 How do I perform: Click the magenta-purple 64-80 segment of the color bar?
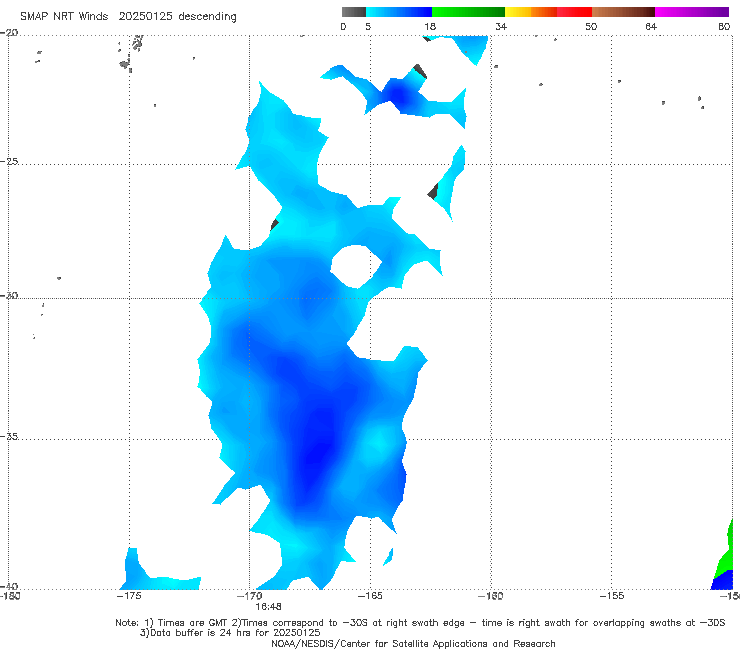692,12
